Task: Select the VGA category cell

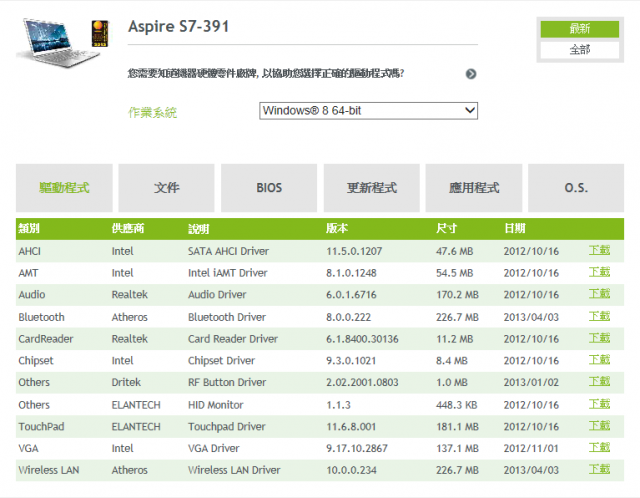Action: [x=28, y=448]
